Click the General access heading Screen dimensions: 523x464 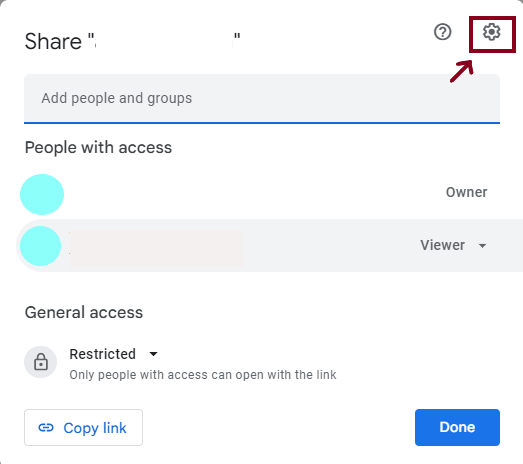tap(84, 313)
